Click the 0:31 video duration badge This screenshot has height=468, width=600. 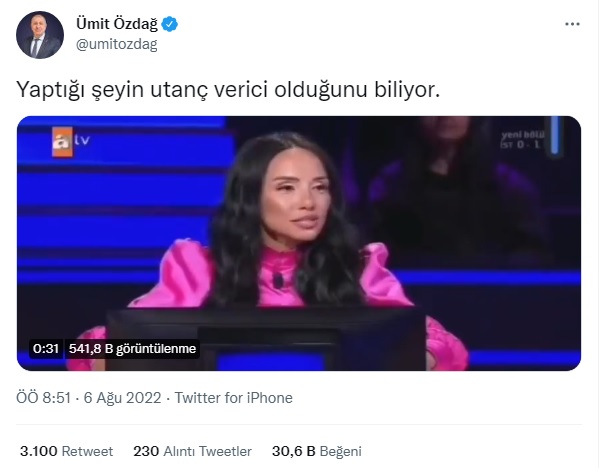[x=46, y=349]
